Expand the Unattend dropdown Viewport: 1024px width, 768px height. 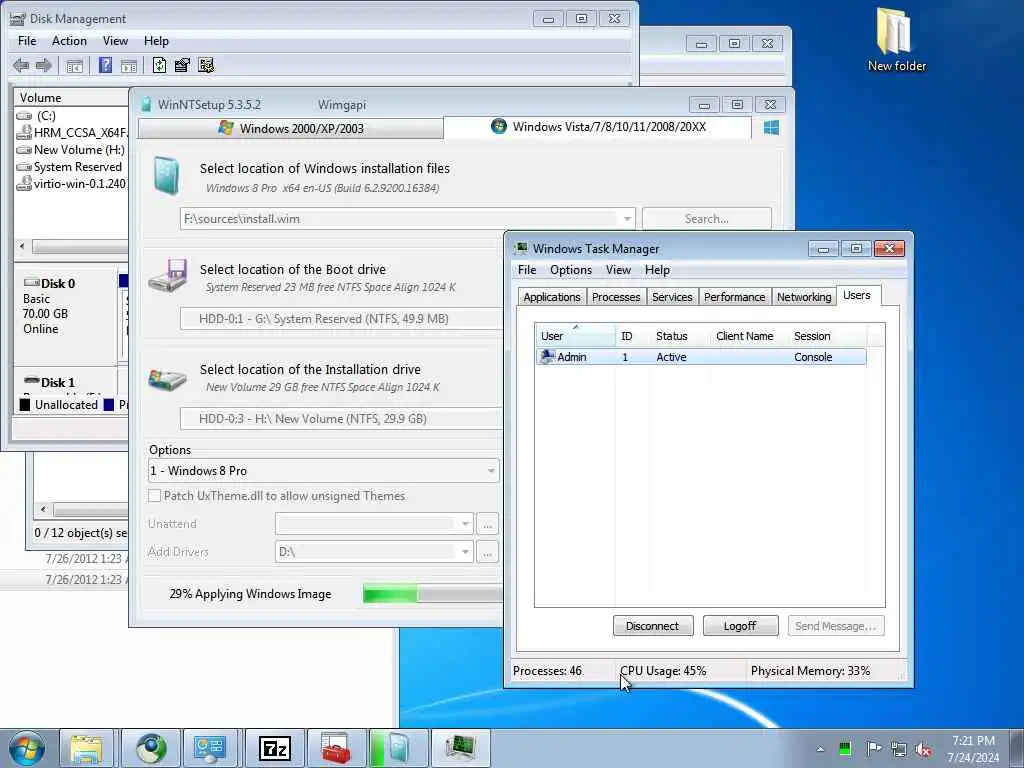465,524
